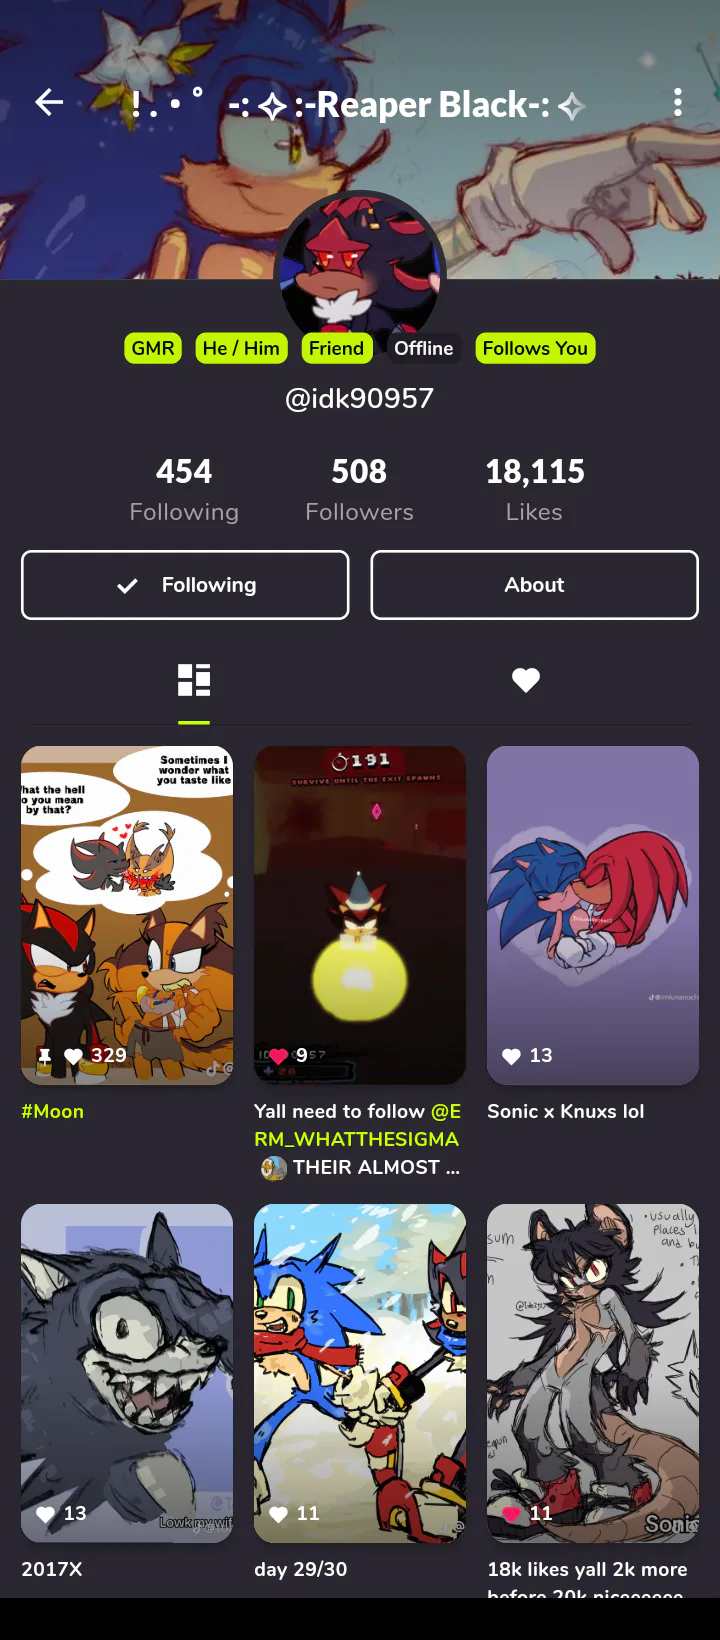Switch to the posts grid tab

pos(194,680)
